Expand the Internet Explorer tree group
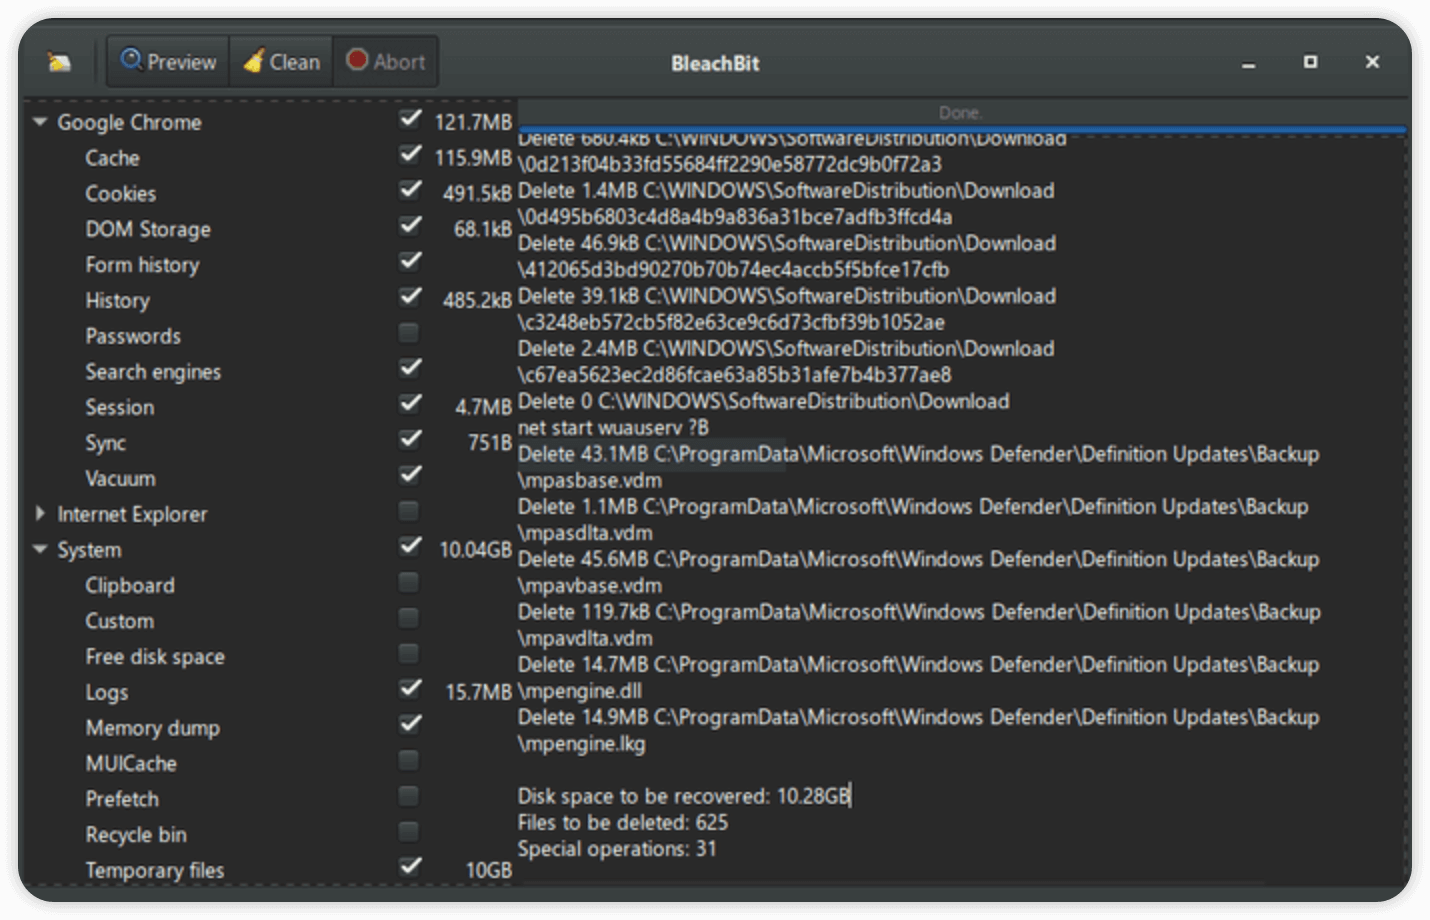The width and height of the screenshot is (1430, 920). click(40, 513)
